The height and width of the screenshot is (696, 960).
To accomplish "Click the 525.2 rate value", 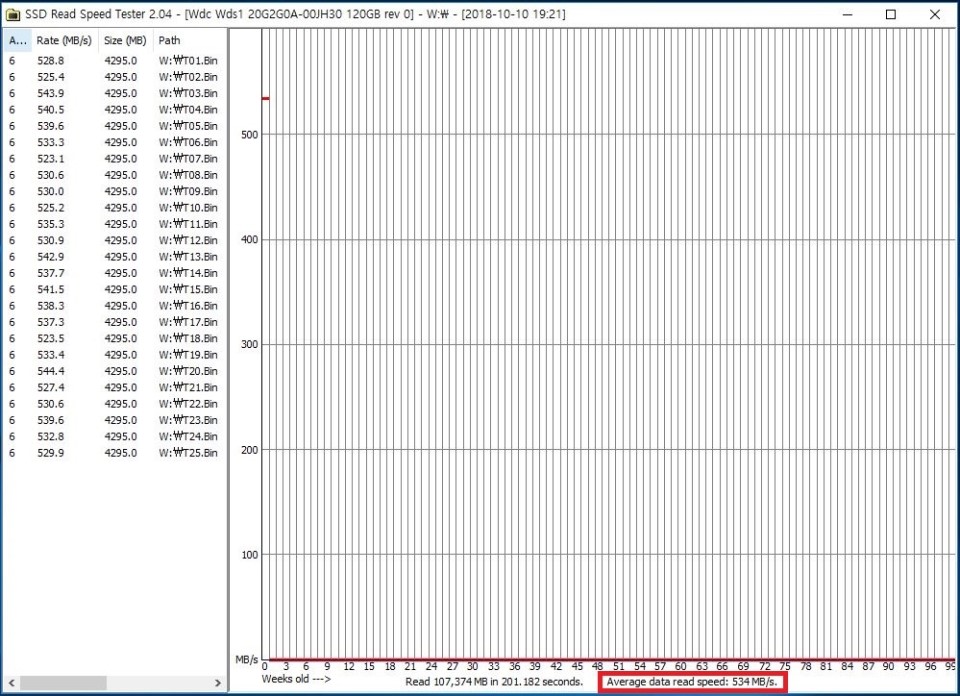I will 50,208.
